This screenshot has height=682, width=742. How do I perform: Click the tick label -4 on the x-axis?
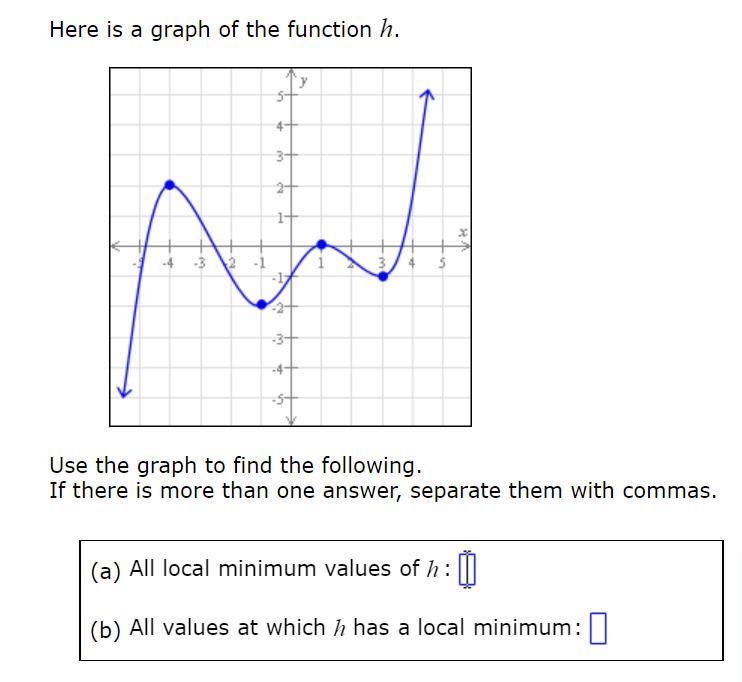[x=168, y=263]
